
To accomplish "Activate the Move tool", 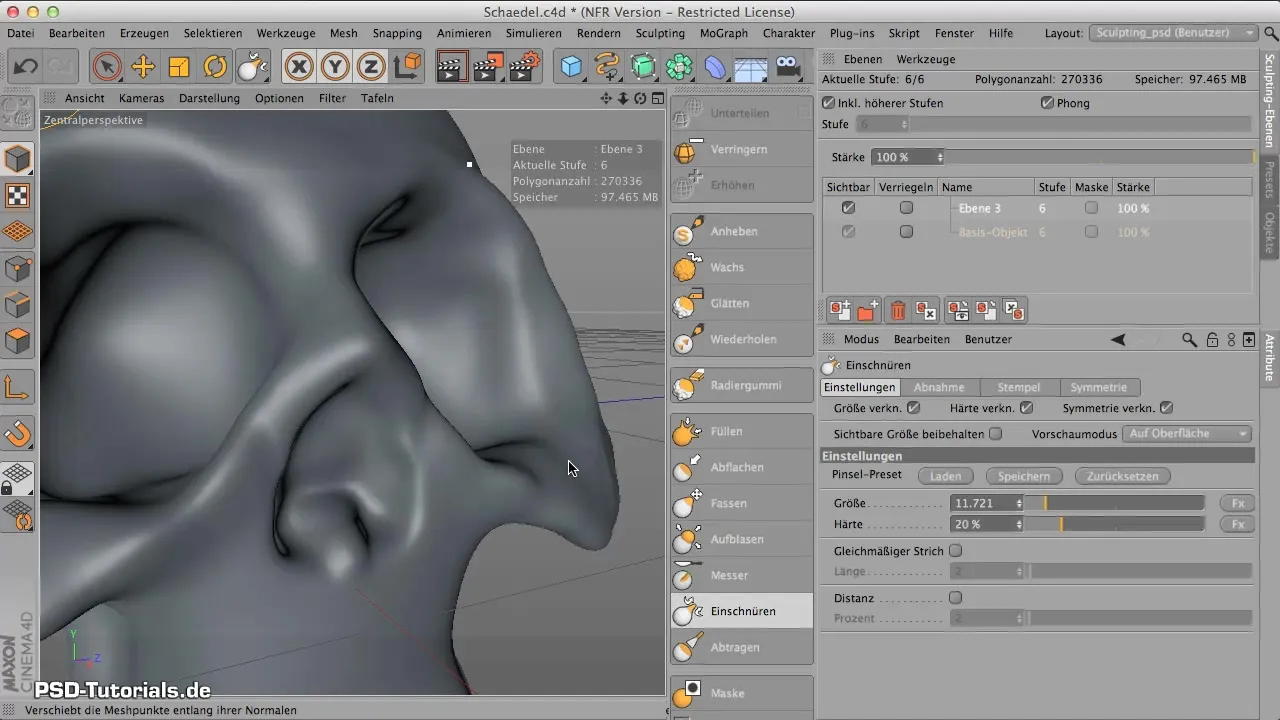I will pos(143,67).
